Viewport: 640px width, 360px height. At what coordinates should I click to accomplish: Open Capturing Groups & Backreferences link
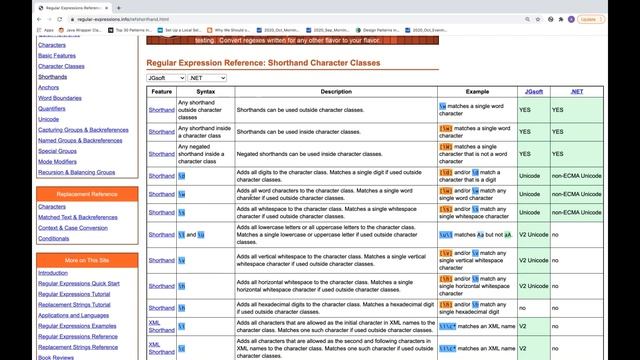(x=83, y=130)
